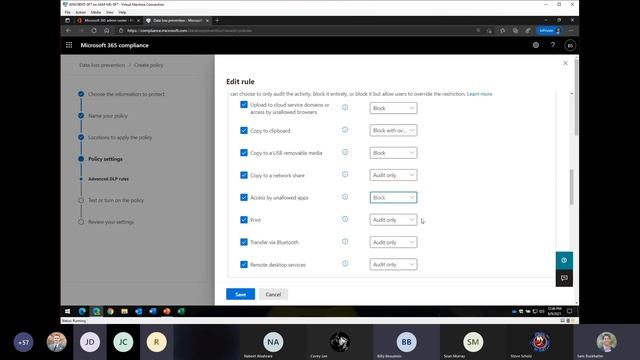Open the notification center icon in taskbar

coord(570,311)
